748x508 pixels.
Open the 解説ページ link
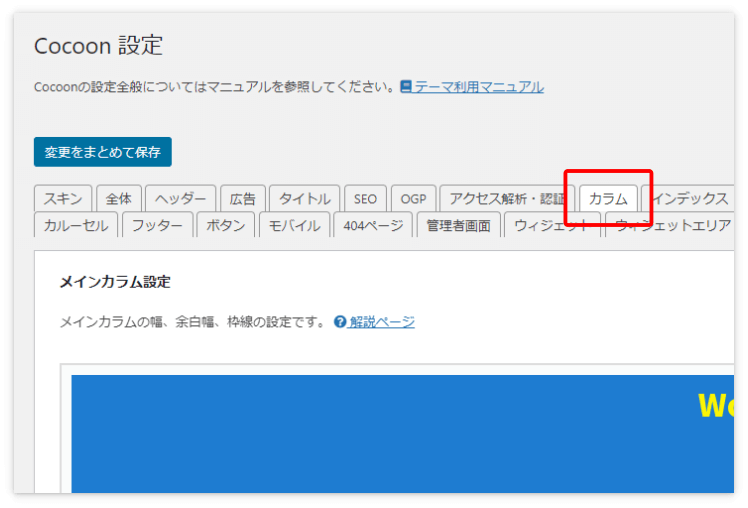[382, 322]
